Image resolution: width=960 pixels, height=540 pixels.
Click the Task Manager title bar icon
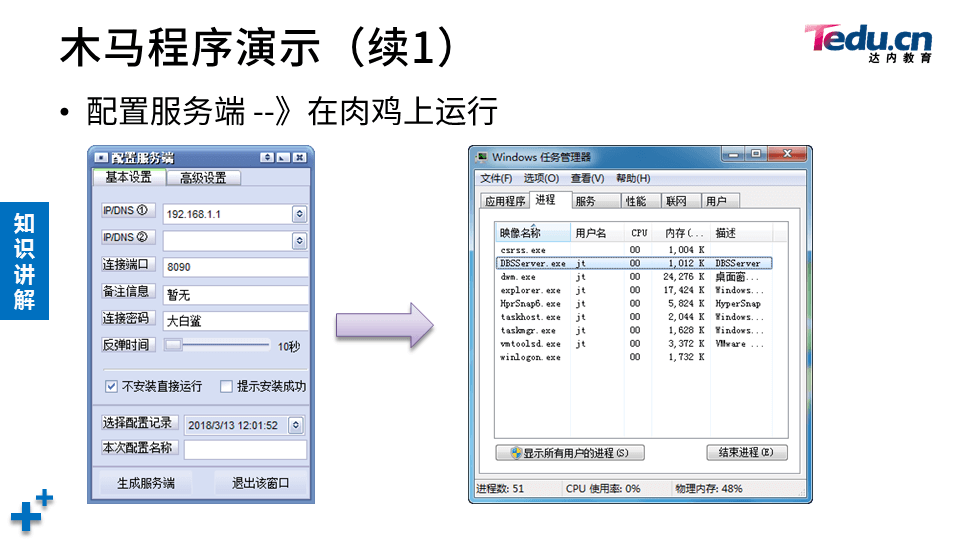pyautogui.click(x=482, y=157)
